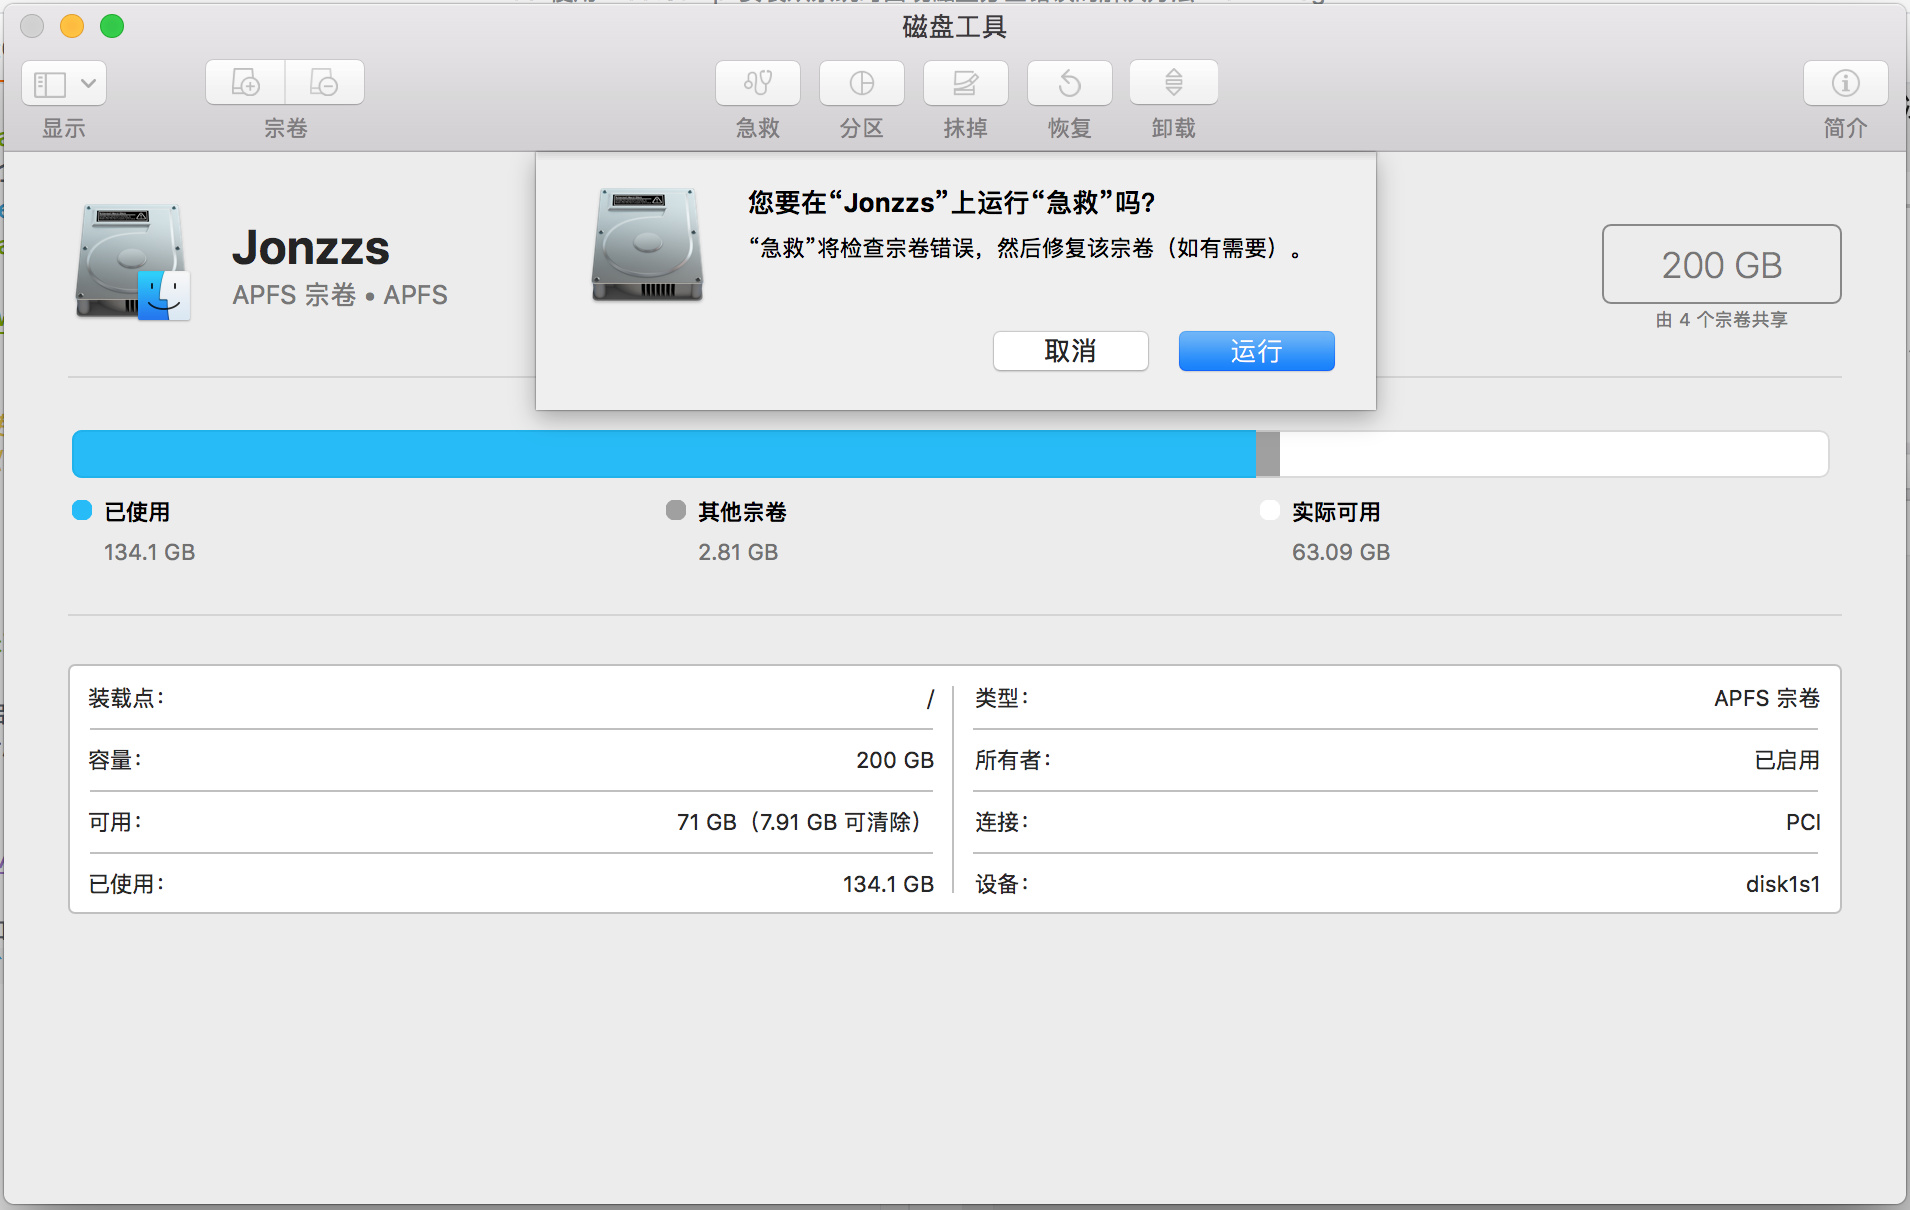Viewport: 1910px width, 1210px height.
Task: Click the remove volume icon
Action: tap(324, 83)
